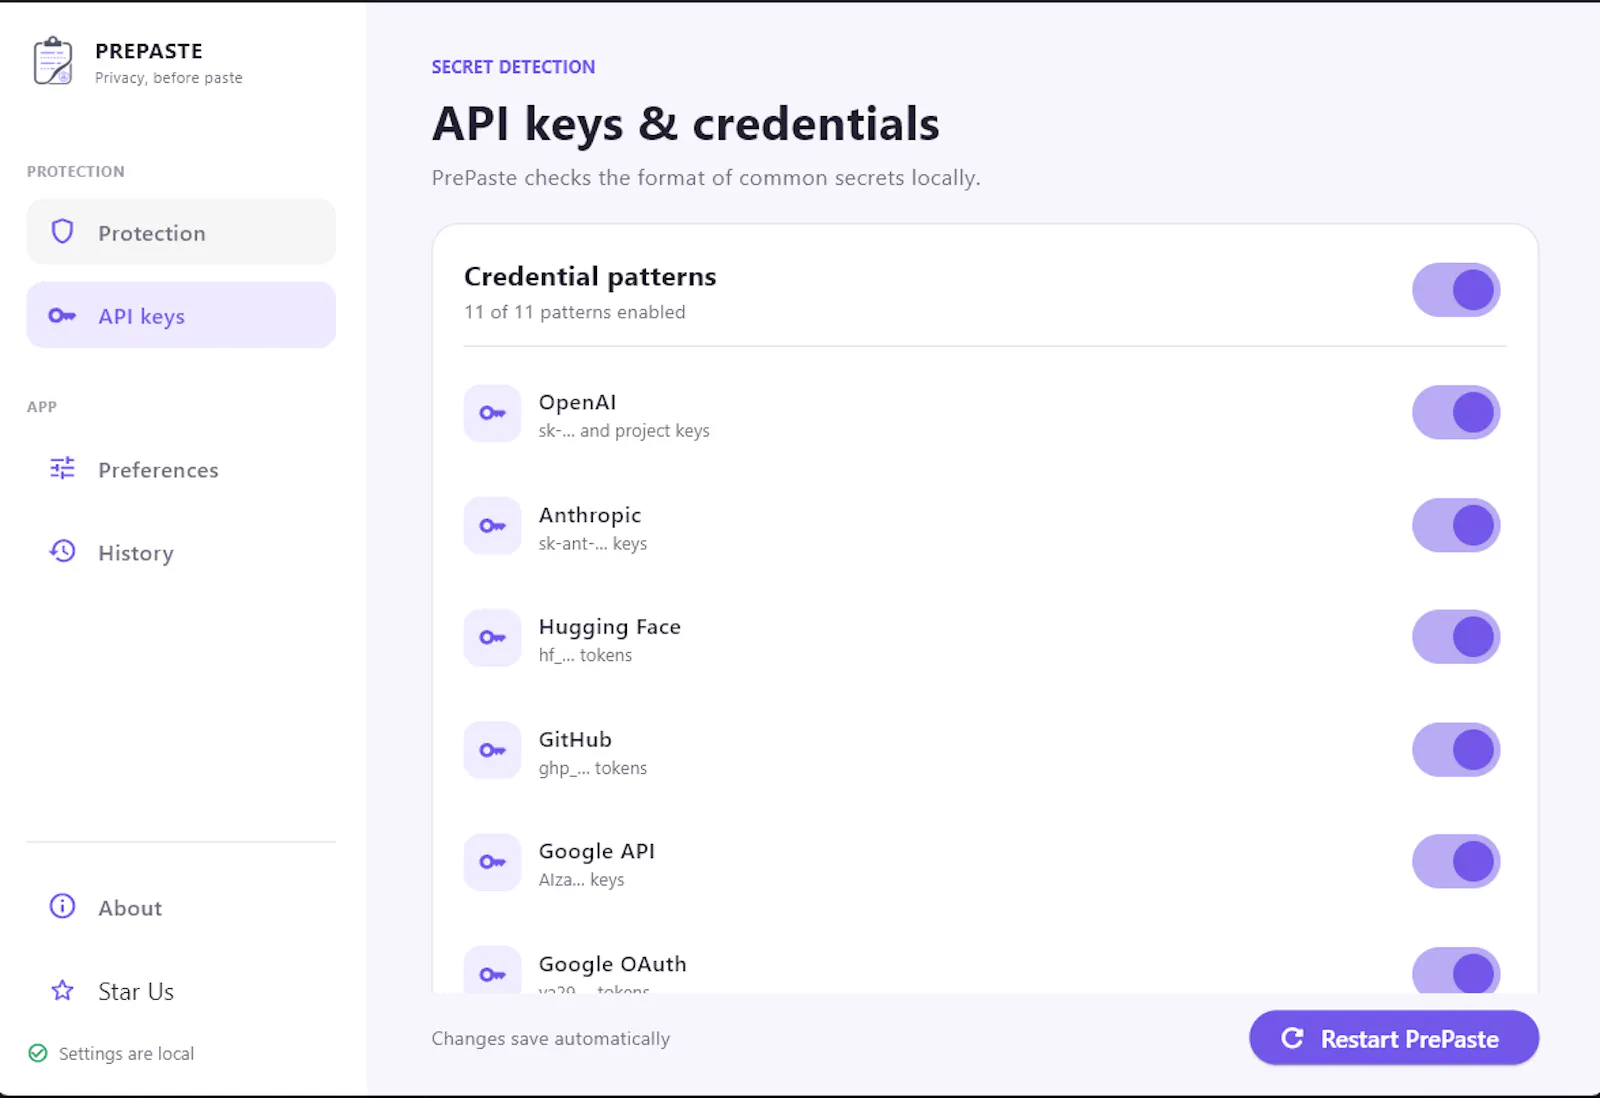Toggle all Credential patterns master switch
The width and height of the screenshot is (1600, 1098).
[1456, 290]
